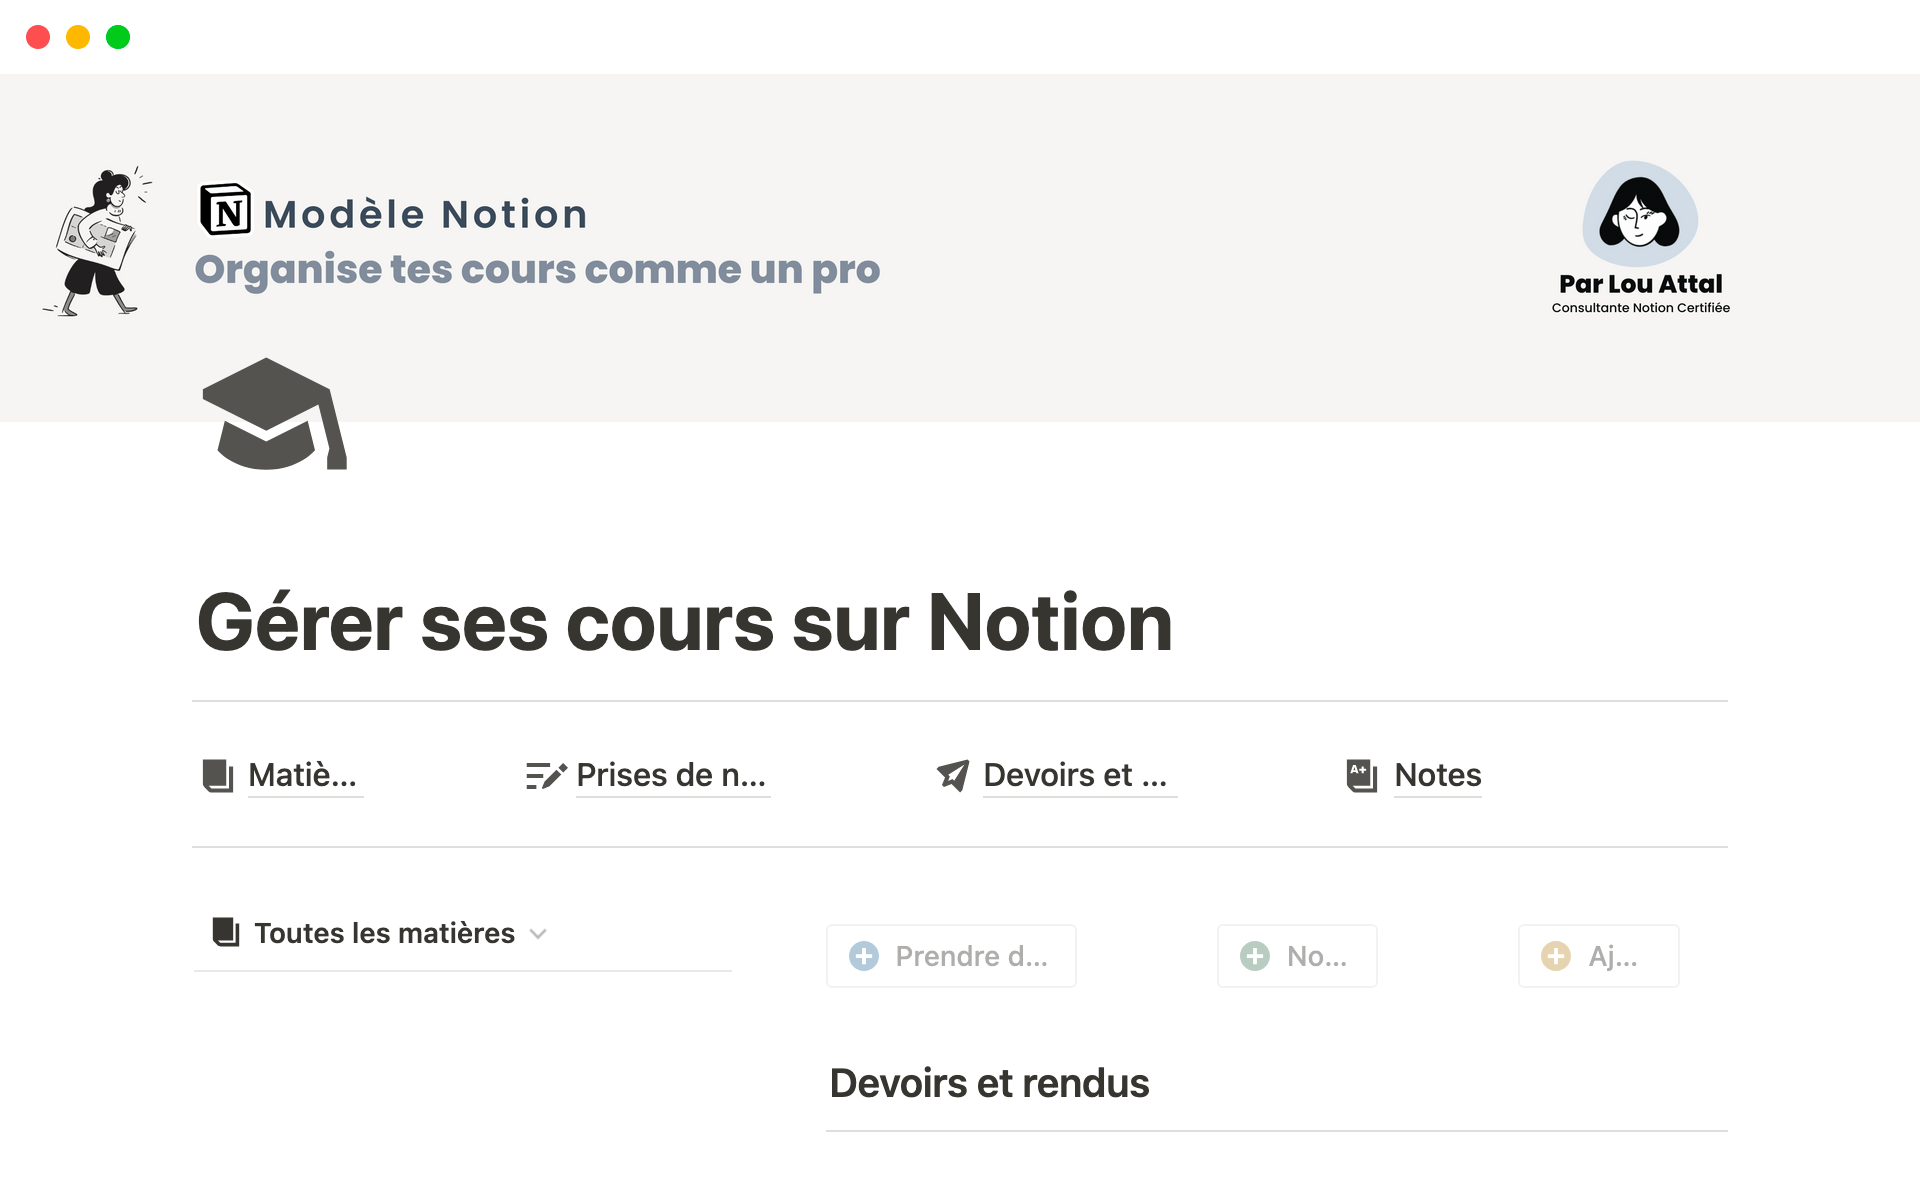Click the green plus icon on No...

tap(1255, 956)
